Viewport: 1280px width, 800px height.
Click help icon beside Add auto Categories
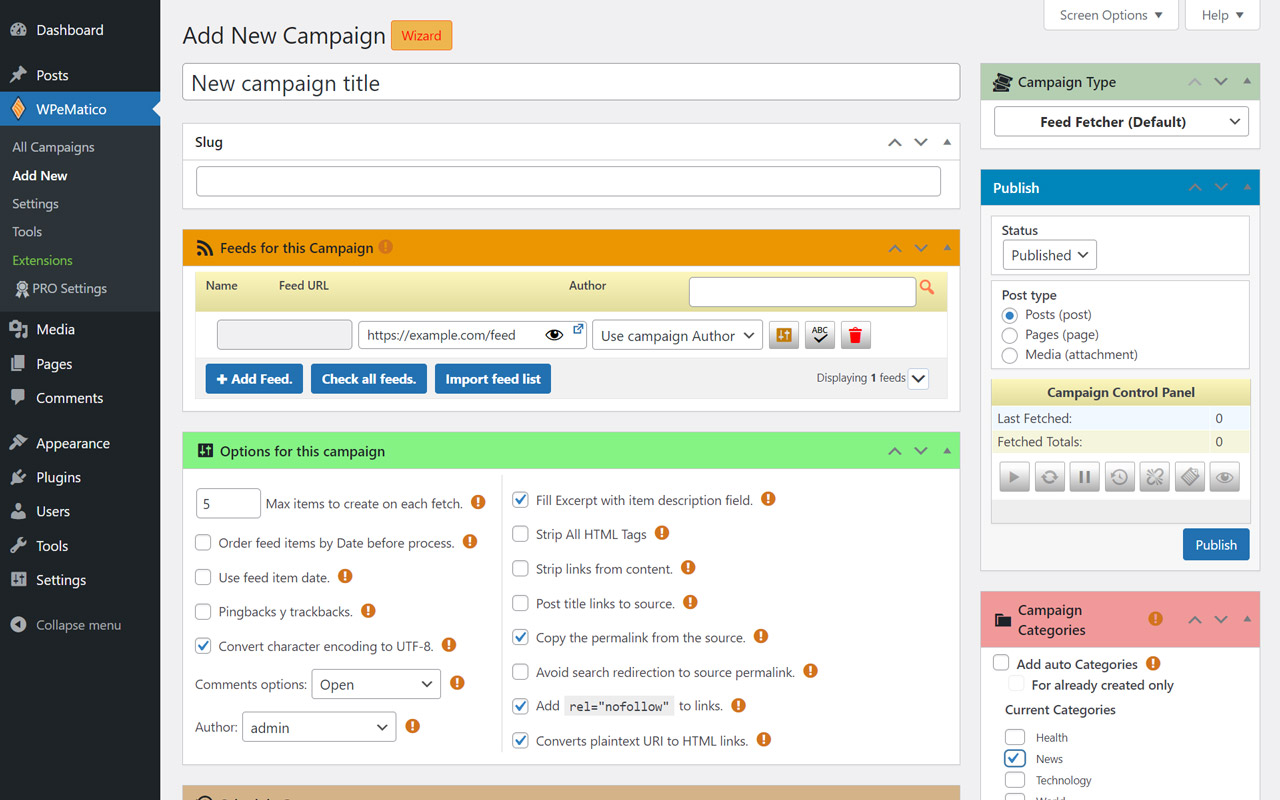pos(1153,663)
